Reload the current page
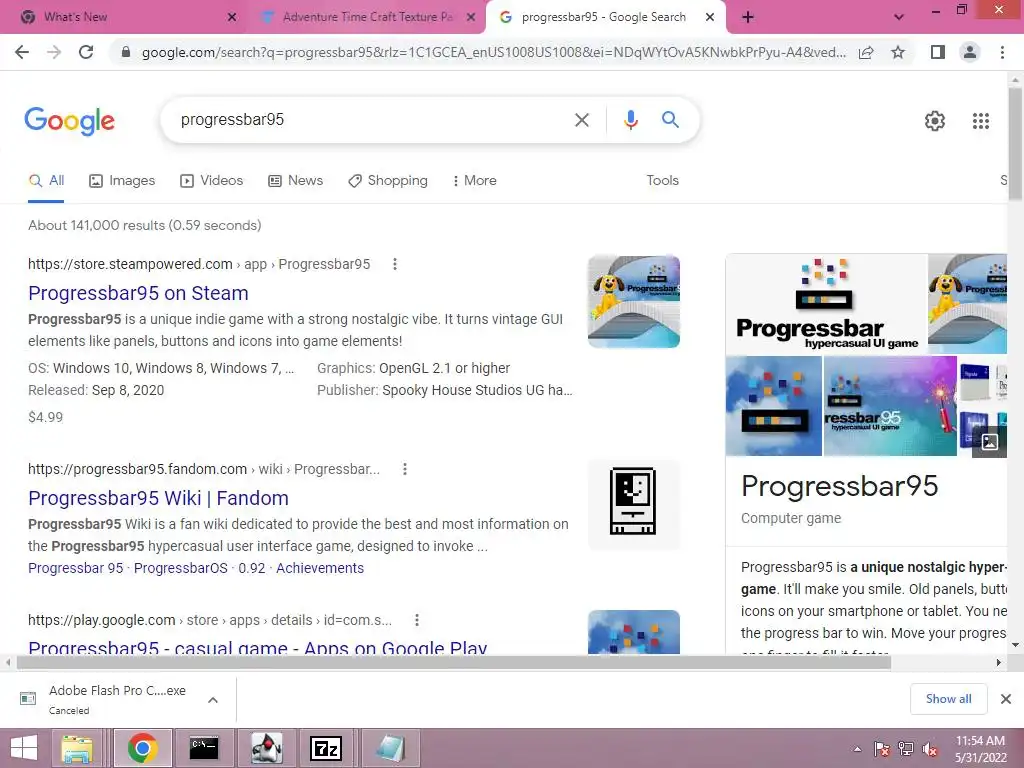Image resolution: width=1024 pixels, height=768 pixels. 86,52
